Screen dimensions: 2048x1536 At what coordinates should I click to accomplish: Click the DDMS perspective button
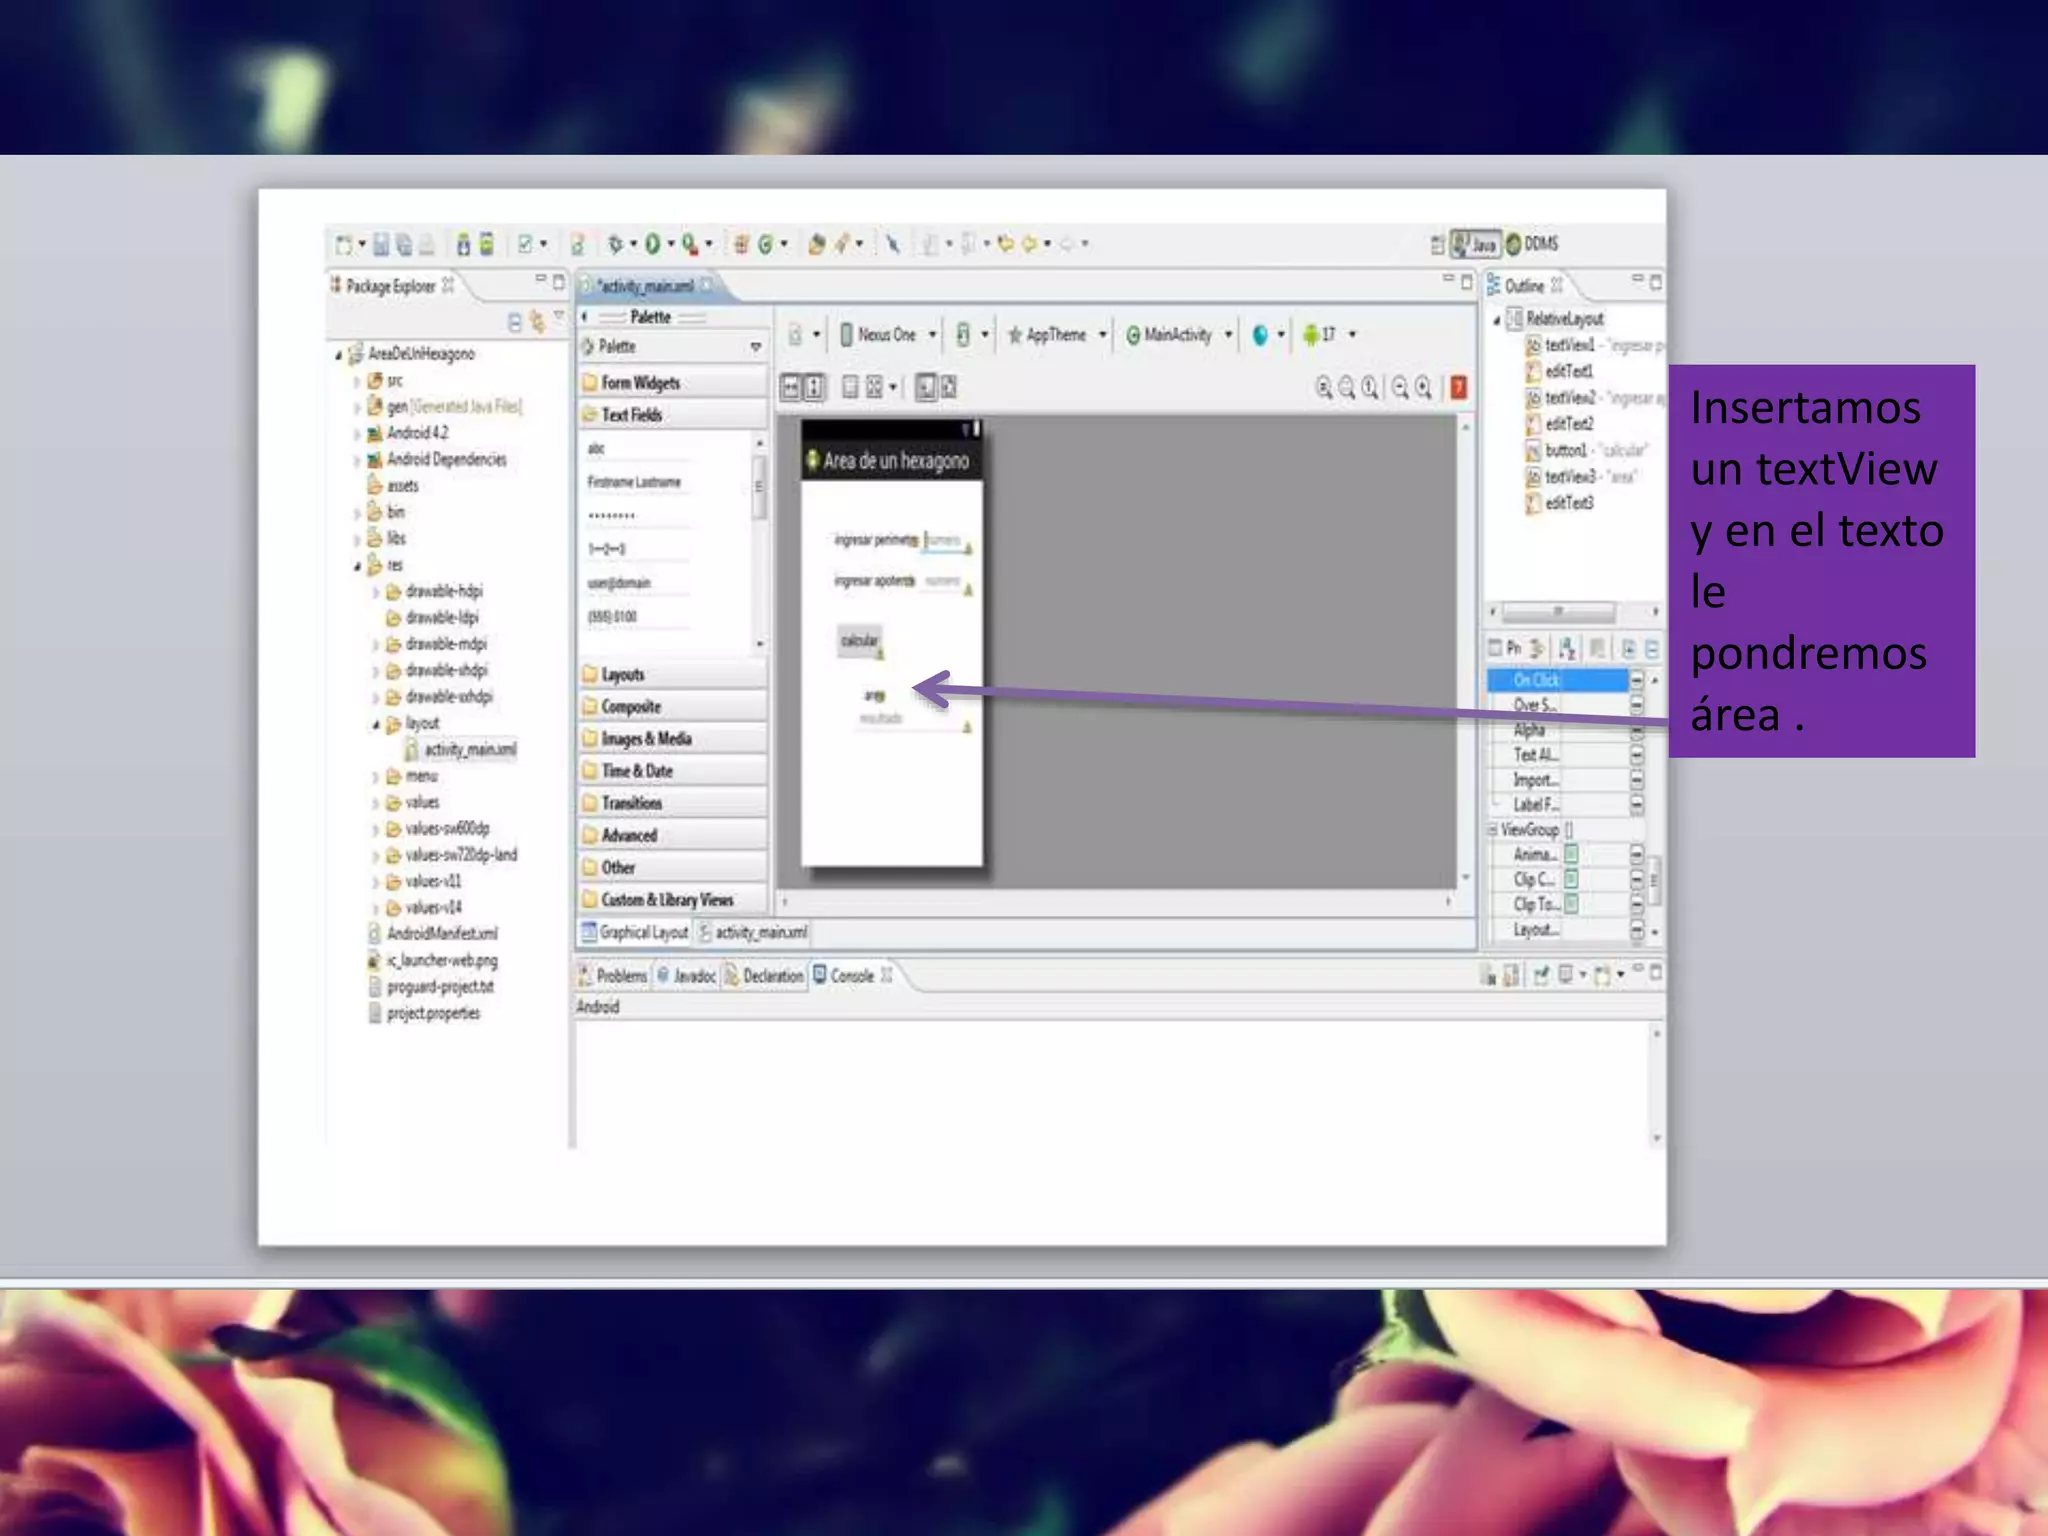pyautogui.click(x=1532, y=243)
